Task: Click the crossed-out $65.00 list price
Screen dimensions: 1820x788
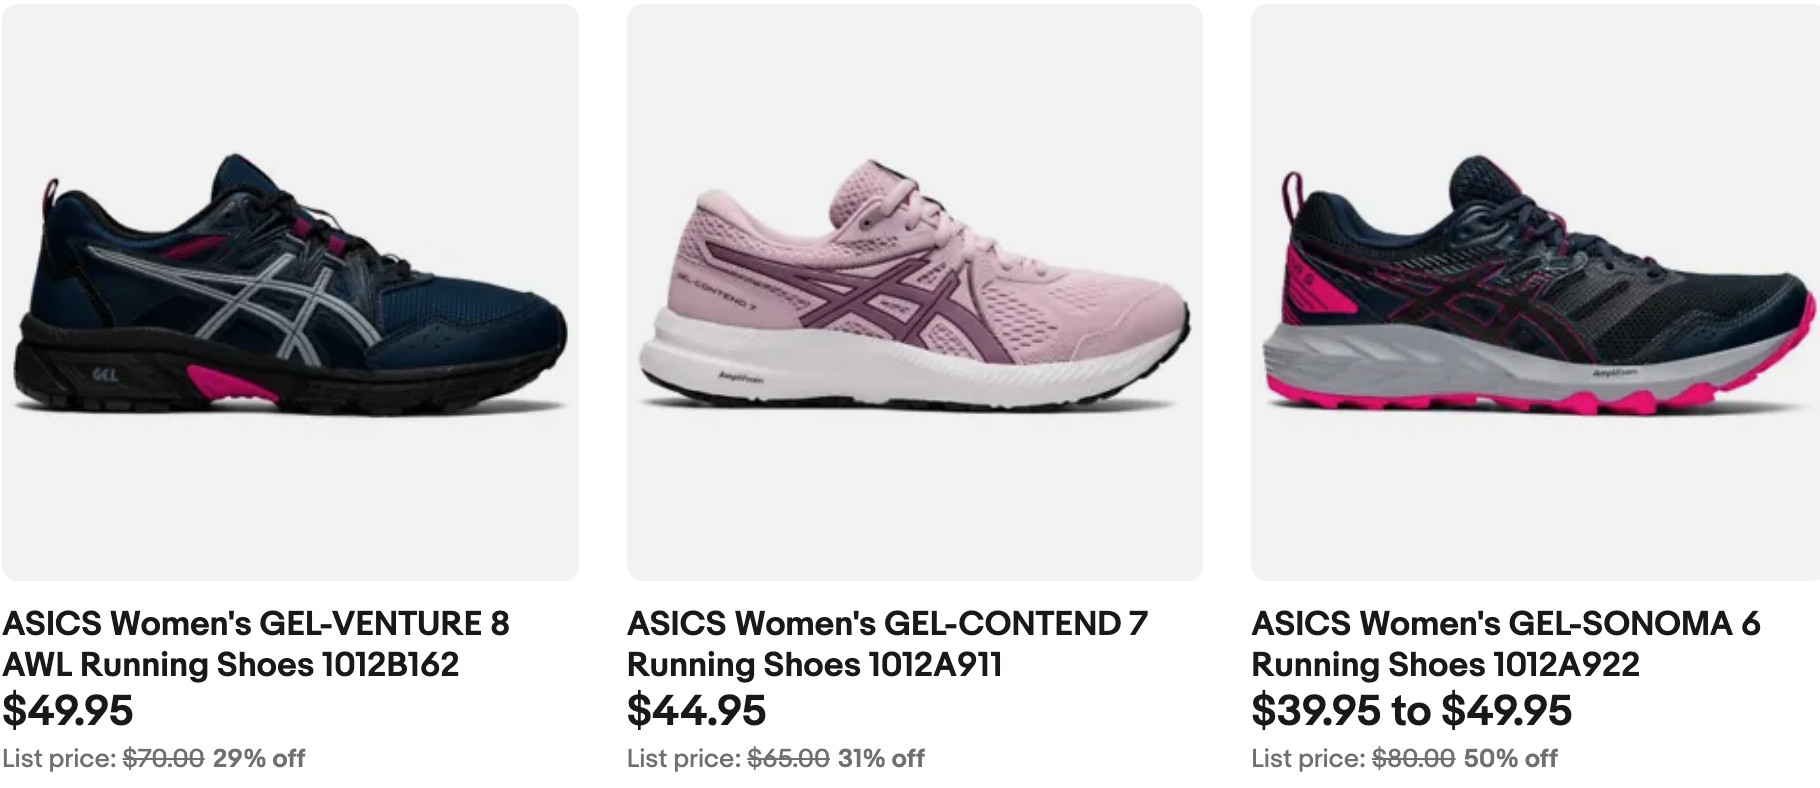Action: tap(789, 759)
